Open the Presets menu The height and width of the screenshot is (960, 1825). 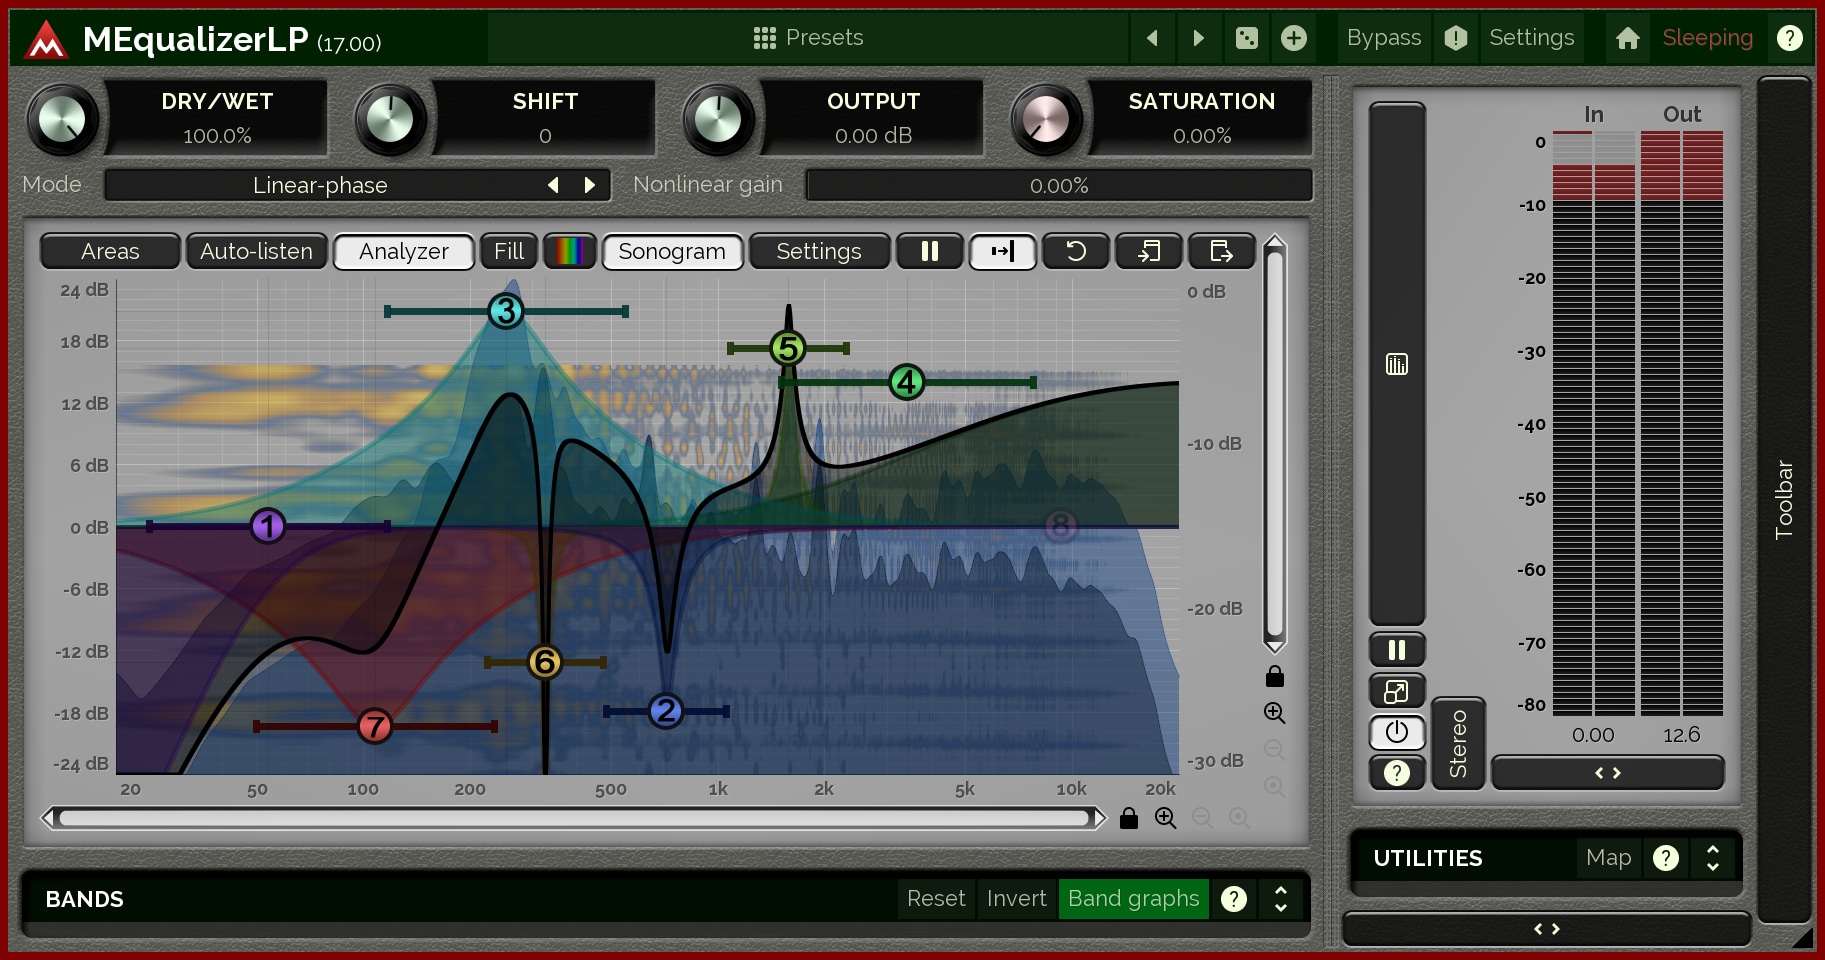tap(808, 38)
